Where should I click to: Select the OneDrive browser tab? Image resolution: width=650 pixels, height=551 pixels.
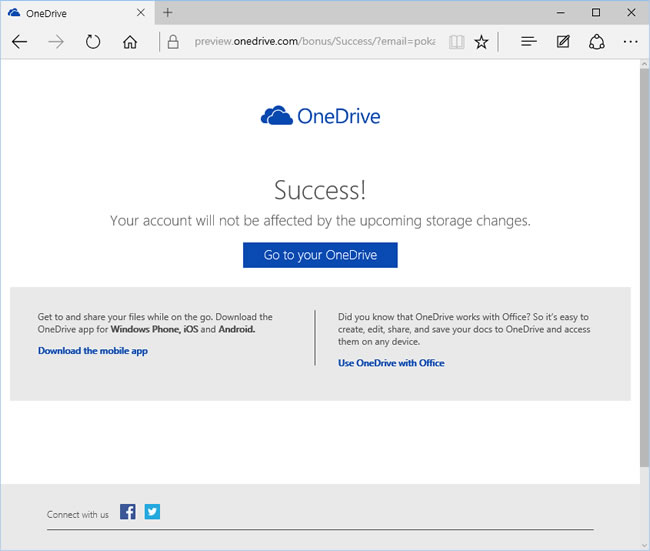[78, 13]
